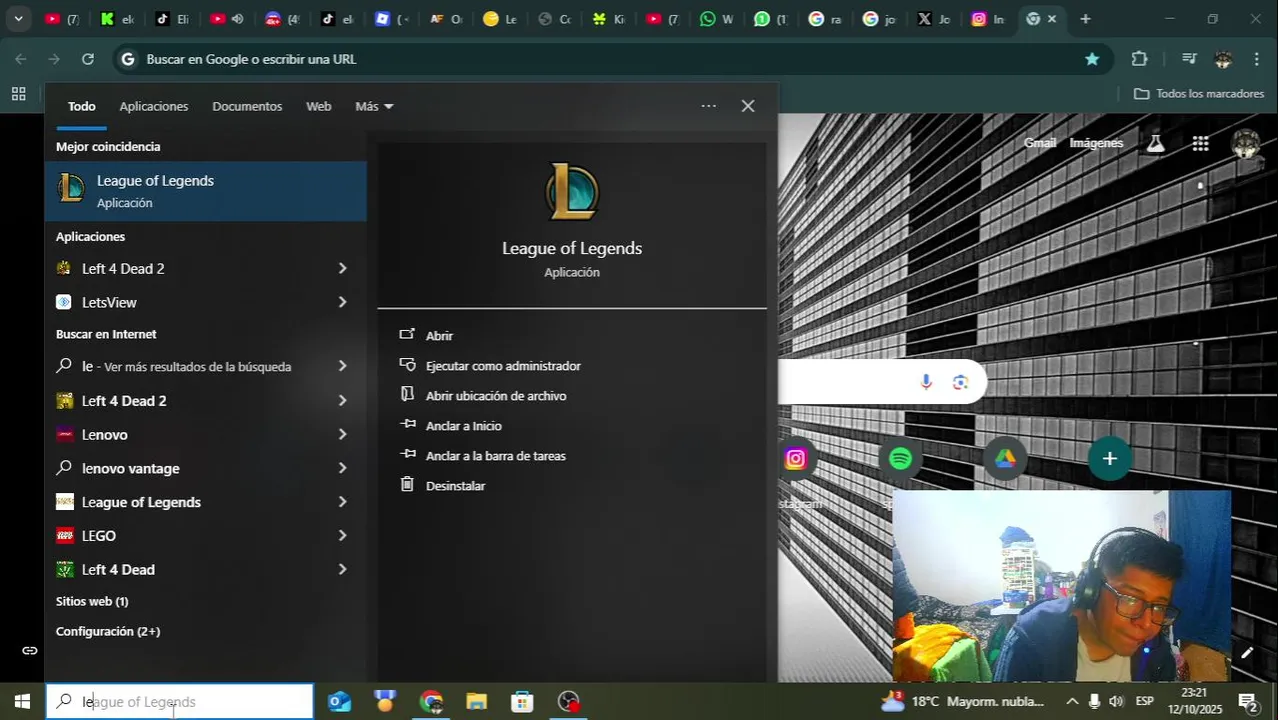Click the Outlook icon on the taskbar
Image resolution: width=1278 pixels, height=720 pixels.
(340, 702)
